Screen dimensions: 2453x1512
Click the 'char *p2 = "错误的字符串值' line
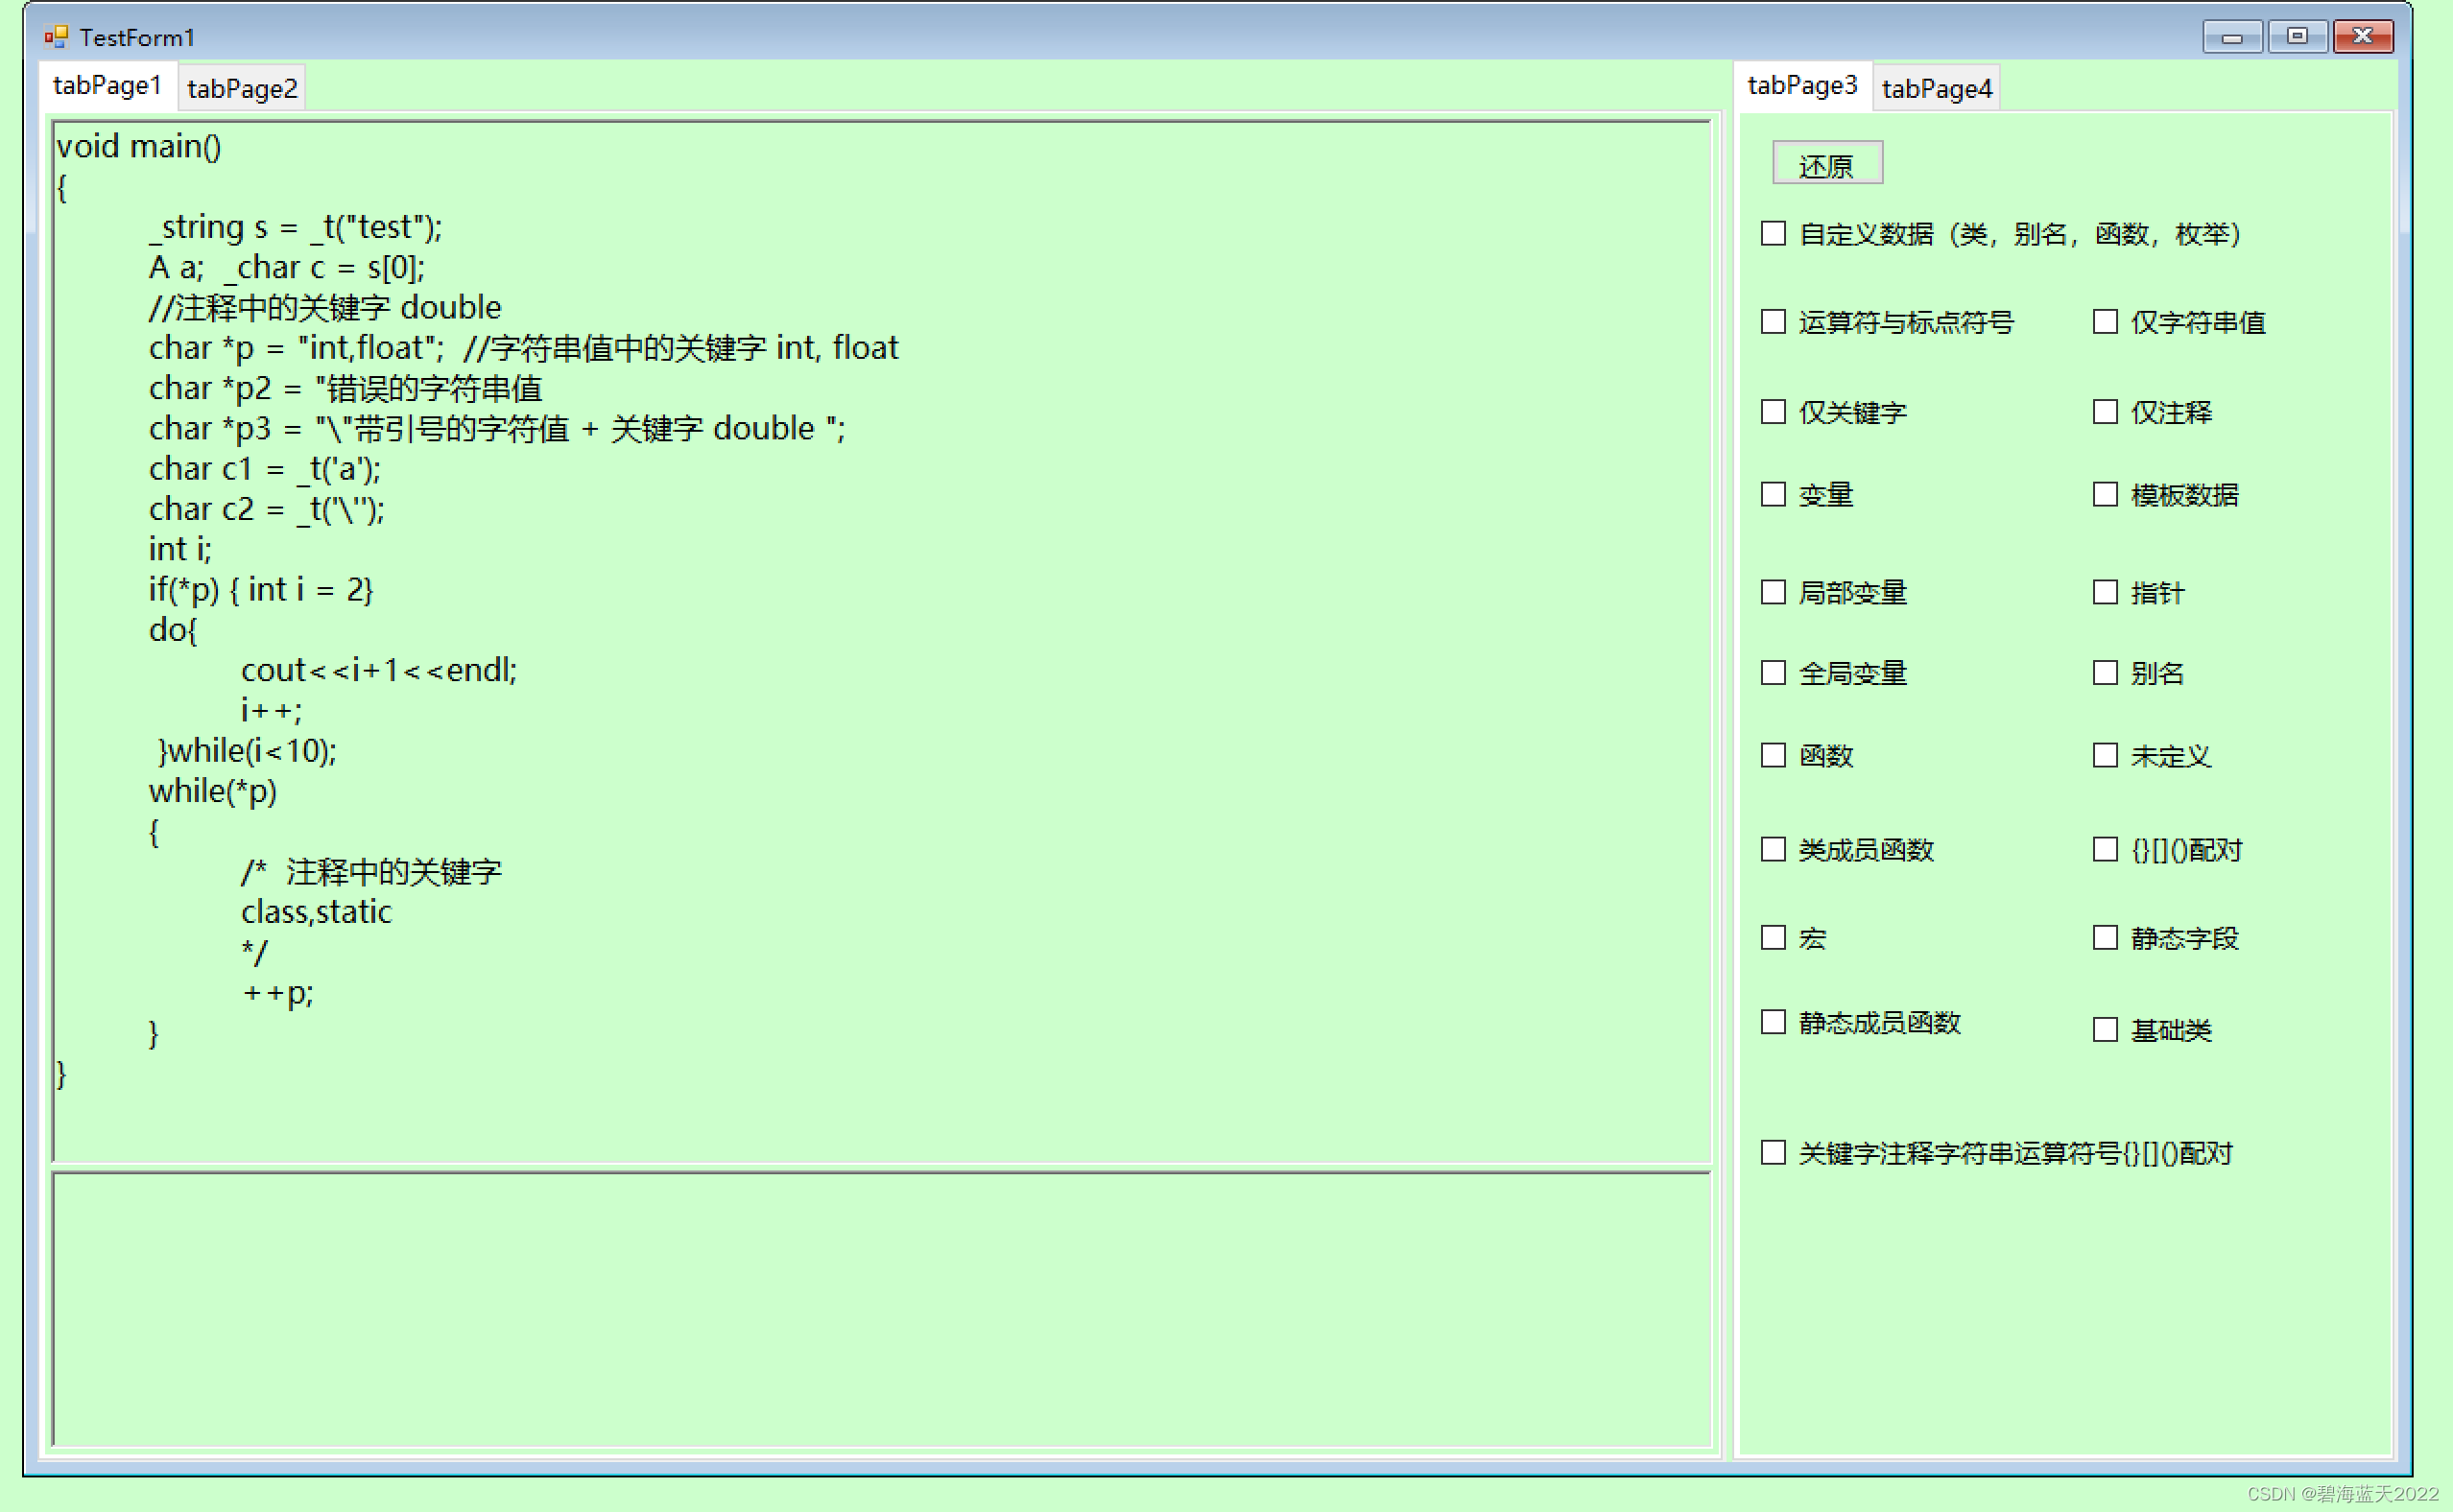(345, 388)
